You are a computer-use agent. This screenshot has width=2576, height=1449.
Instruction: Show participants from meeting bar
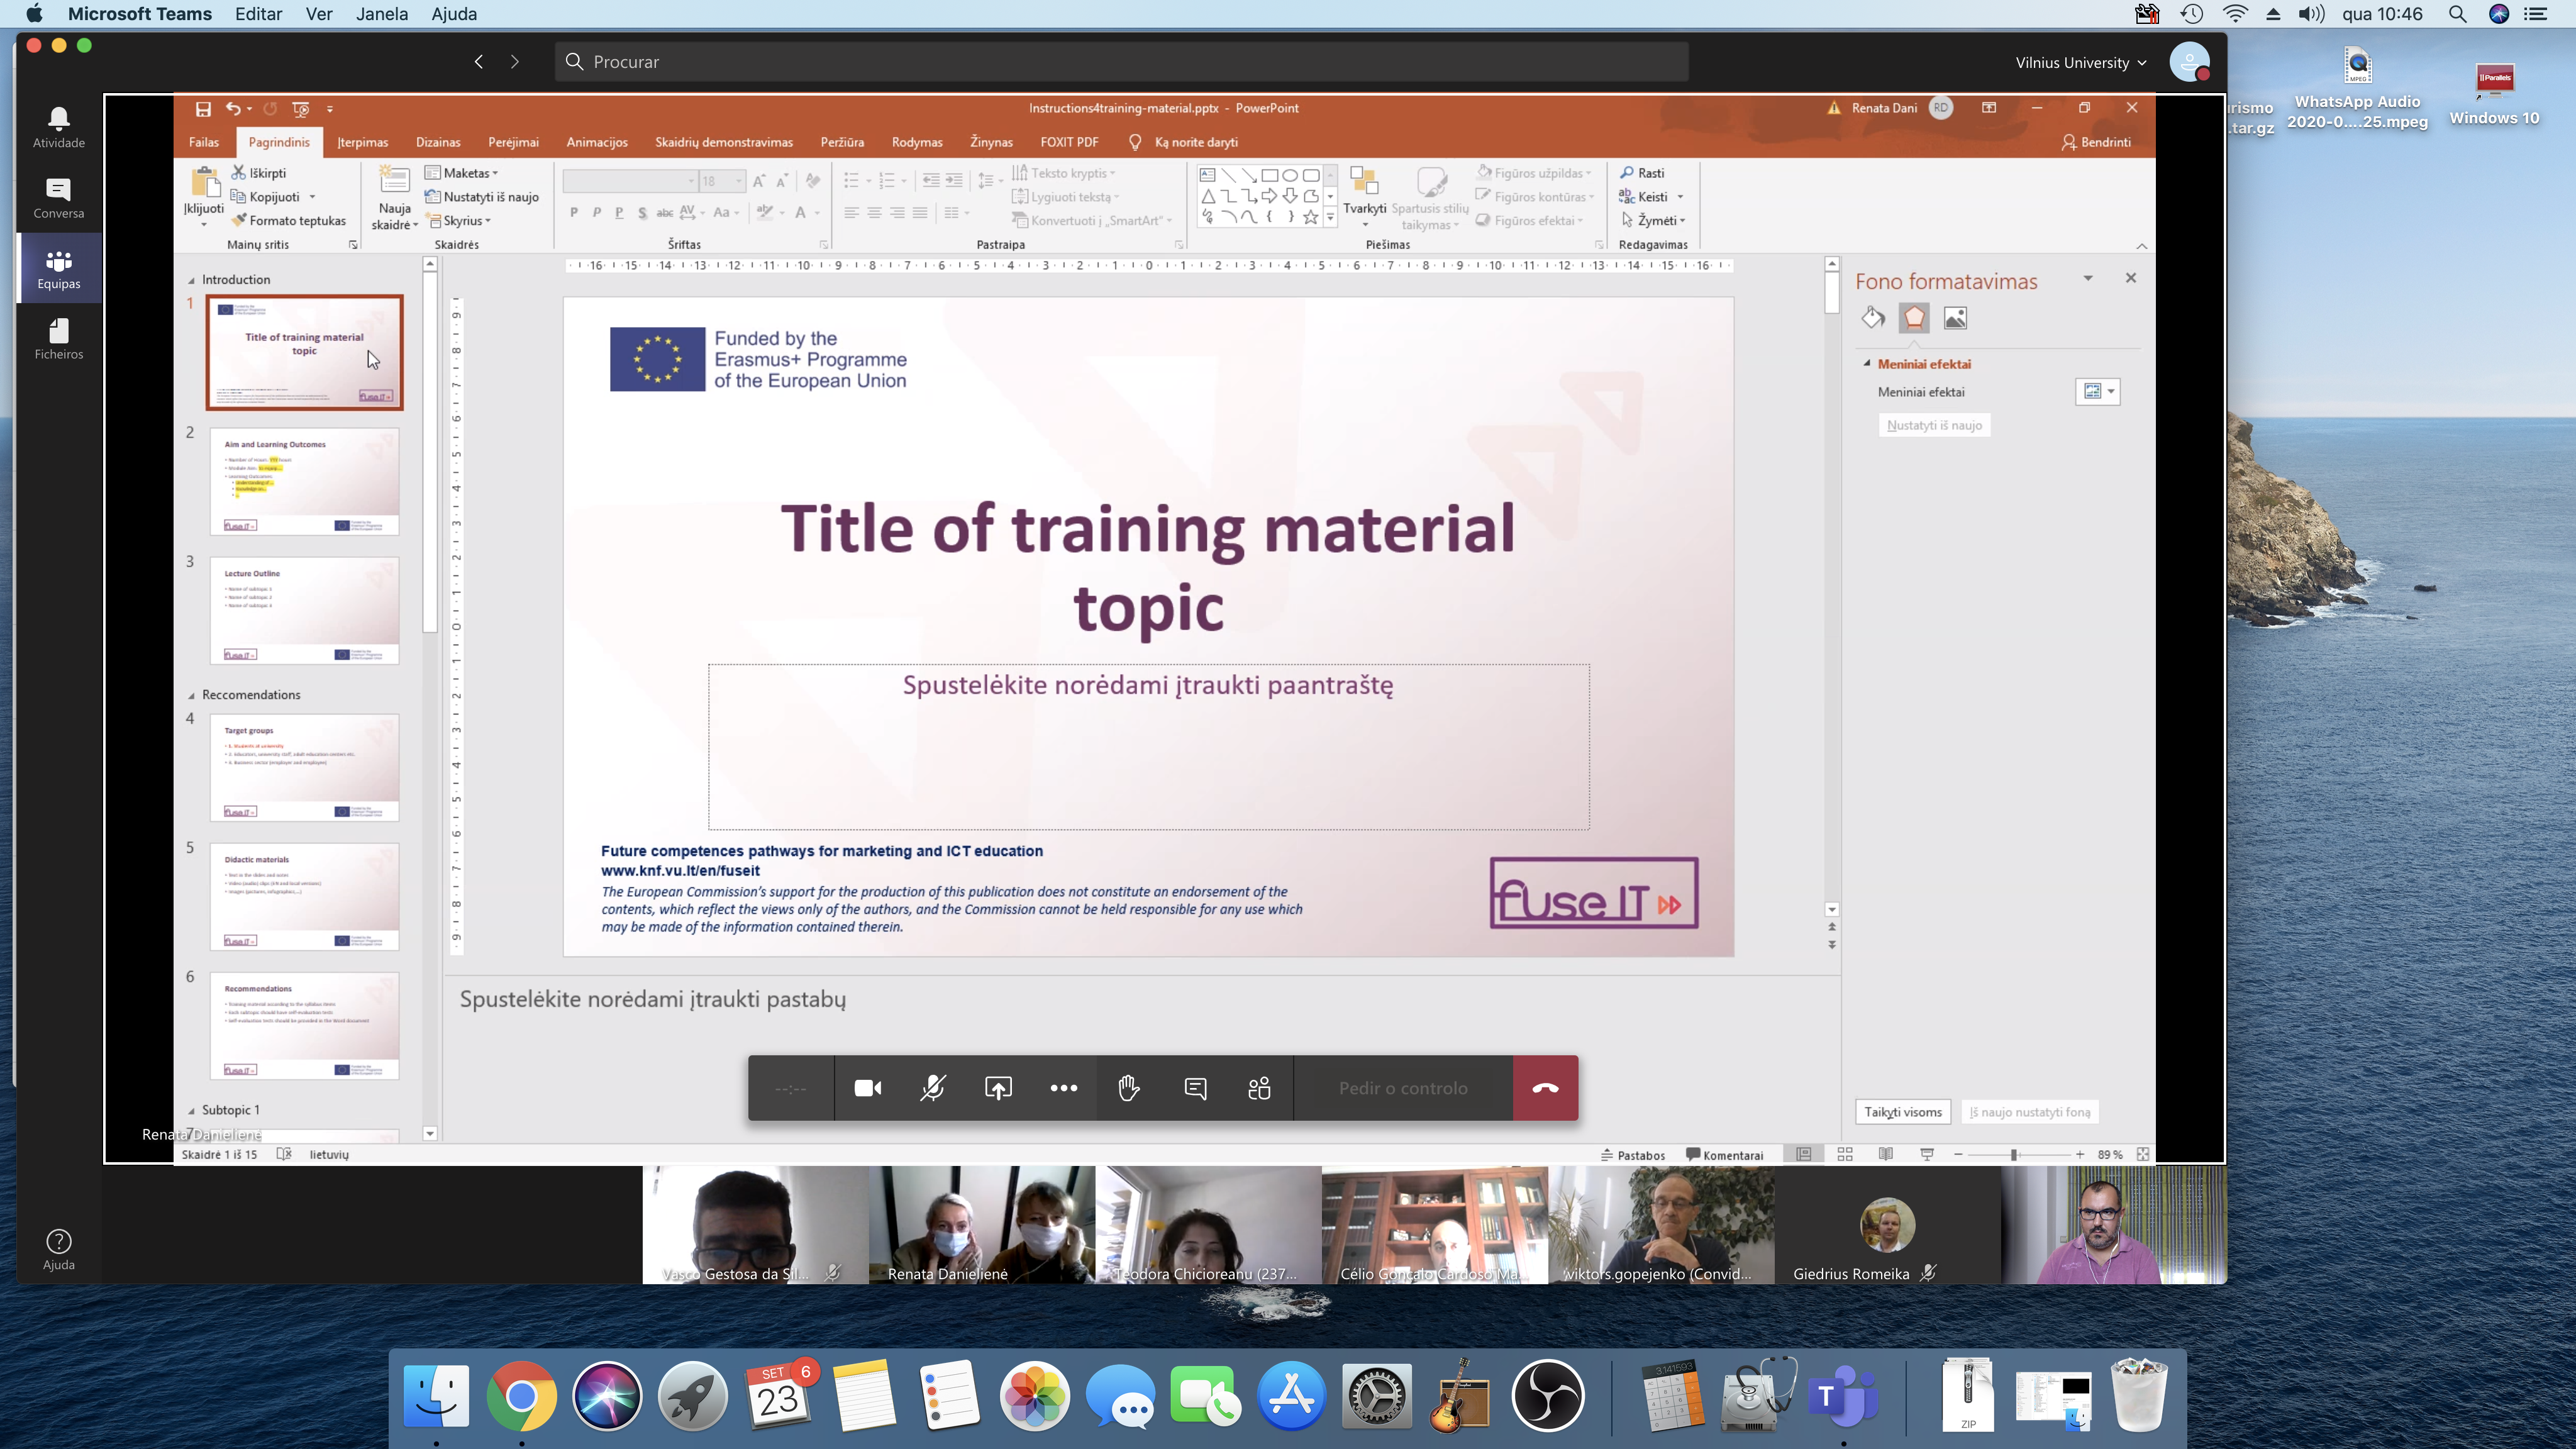click(1259, 1088)
